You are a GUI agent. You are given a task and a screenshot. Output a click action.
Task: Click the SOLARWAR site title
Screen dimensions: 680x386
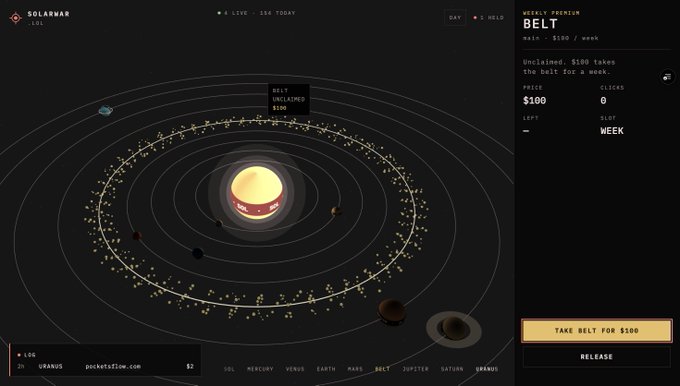tap(49, 14)
